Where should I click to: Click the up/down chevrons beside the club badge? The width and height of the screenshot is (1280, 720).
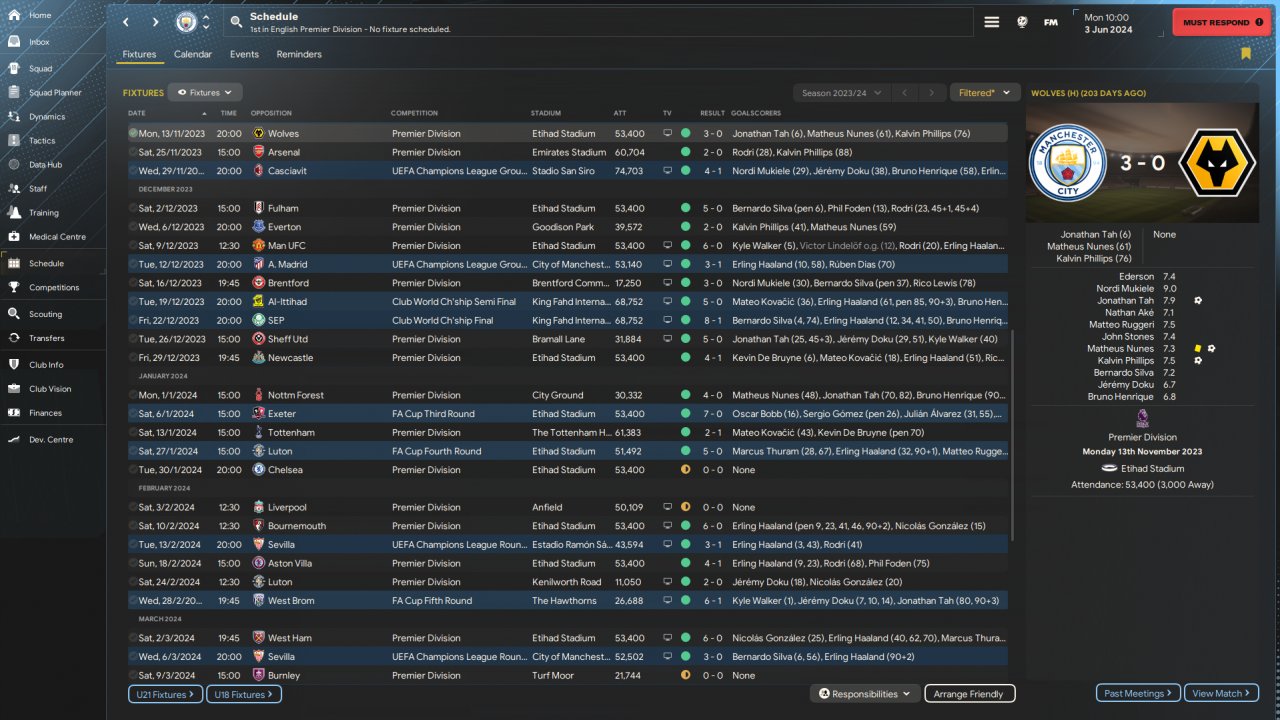[207, 22]
